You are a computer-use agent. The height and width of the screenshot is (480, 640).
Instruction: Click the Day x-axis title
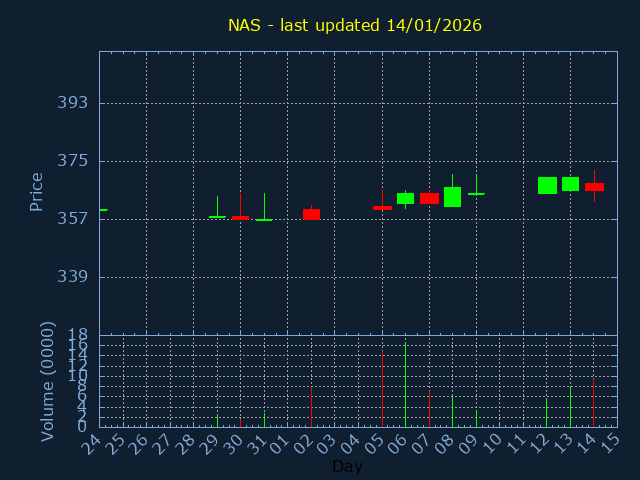(x=347, y=467)
